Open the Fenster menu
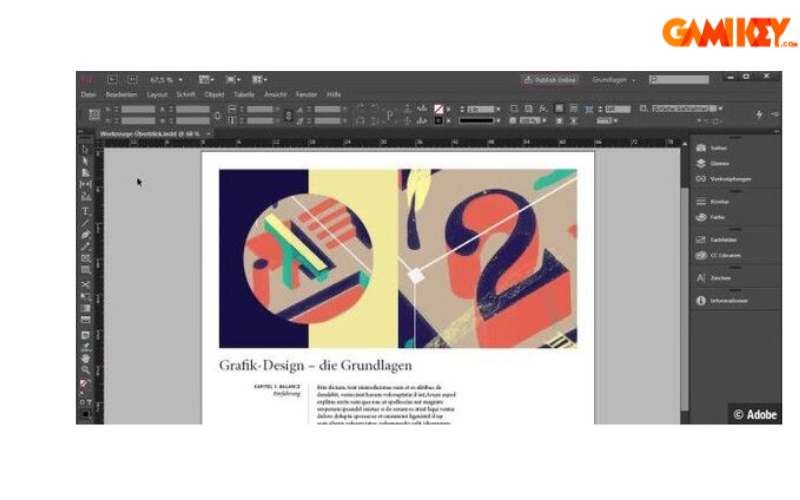 308,94
